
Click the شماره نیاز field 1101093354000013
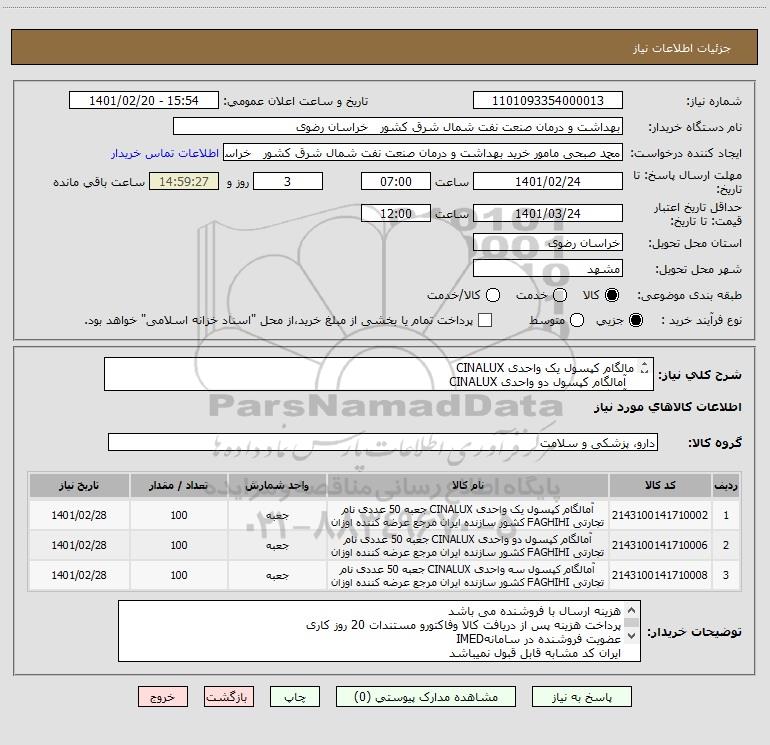click(548, 100)
